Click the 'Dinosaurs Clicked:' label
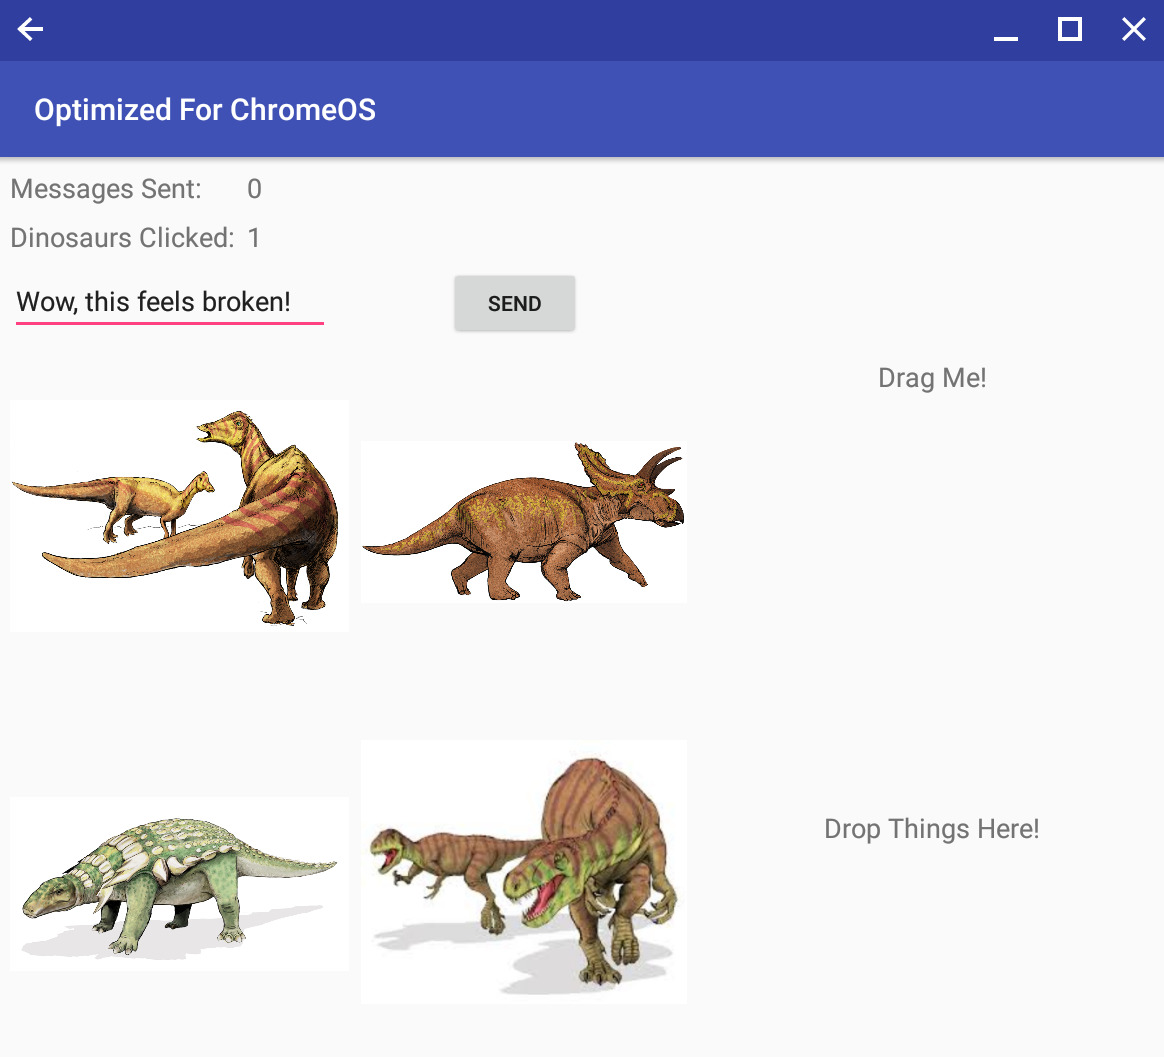This screenshot has height=1057, width=1164. tap(122, 238)
